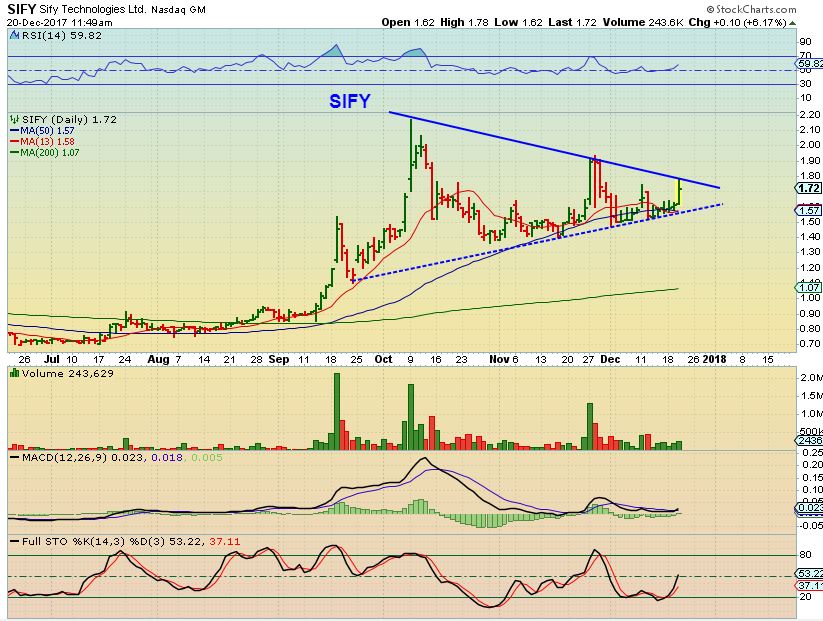Click the 59.82 RSI tag on the right axis
823x621 pixels.
809,64
